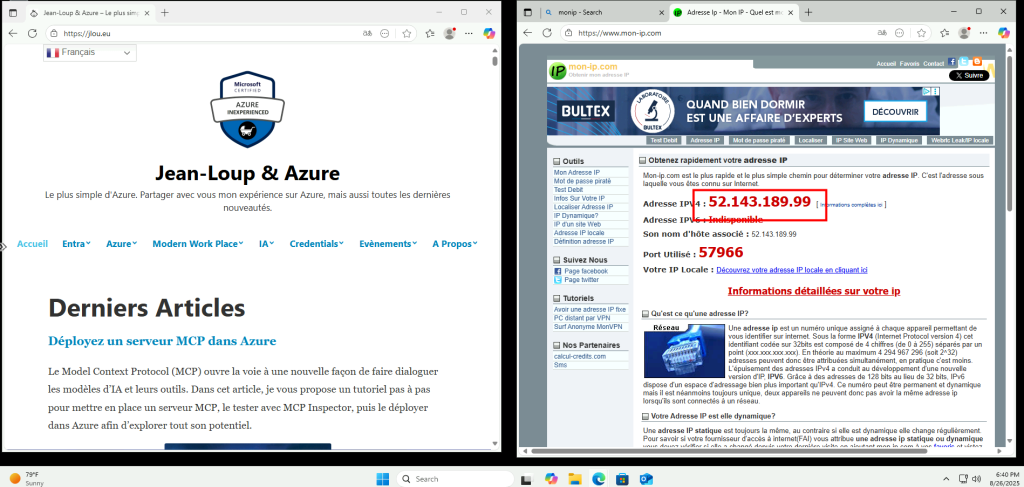Open the Français language dropdown
This screenshot has width=1024, height=487.
tap(90, 53)
